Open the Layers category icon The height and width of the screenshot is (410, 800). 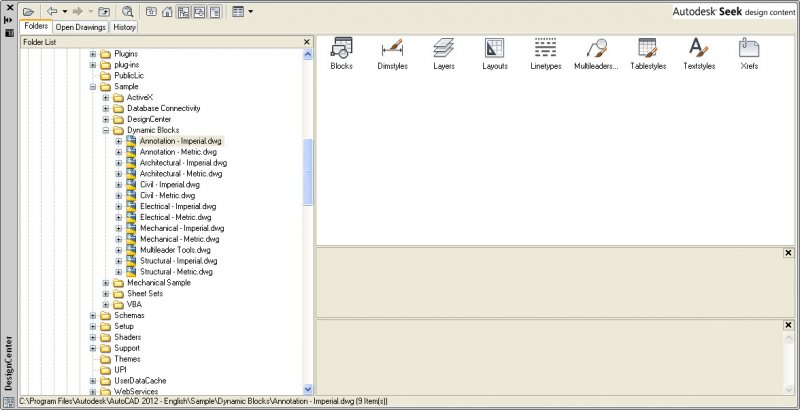click(x=444, y=51)
